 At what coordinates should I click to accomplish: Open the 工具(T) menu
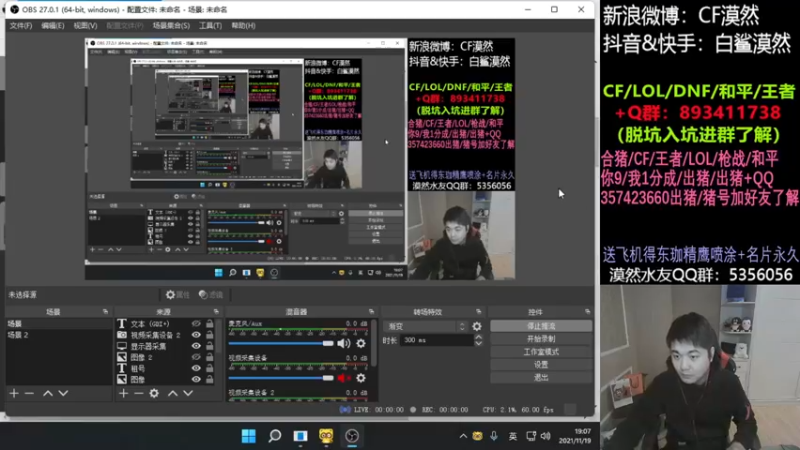(210, 26)
